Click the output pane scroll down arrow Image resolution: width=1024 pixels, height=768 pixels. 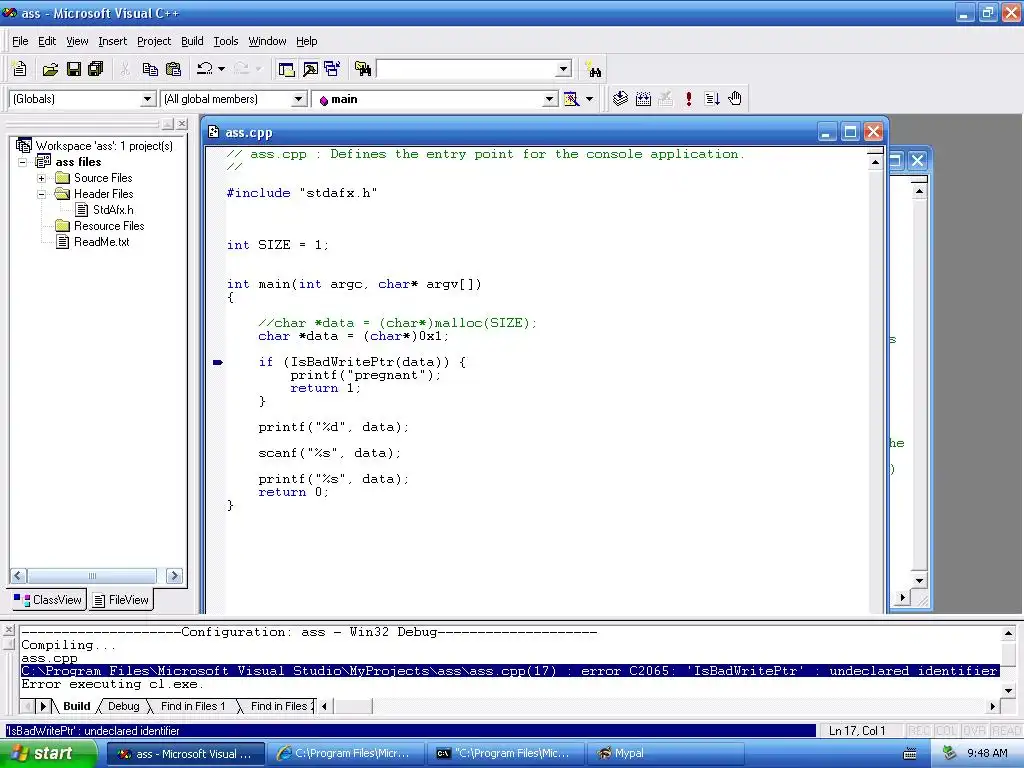point(1008,690)
